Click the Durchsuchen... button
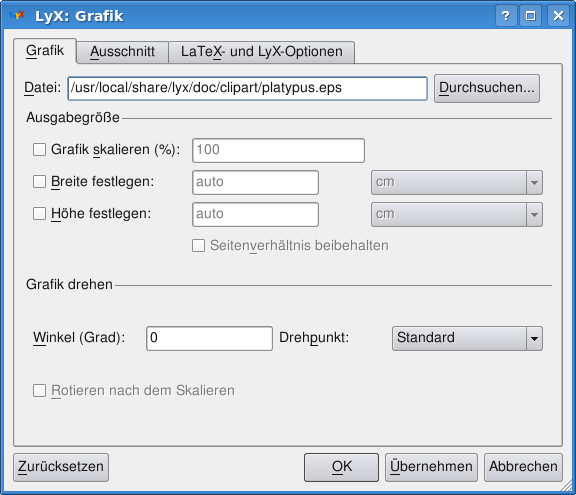This screenshot has width=576, height=495. pos(487,88)
